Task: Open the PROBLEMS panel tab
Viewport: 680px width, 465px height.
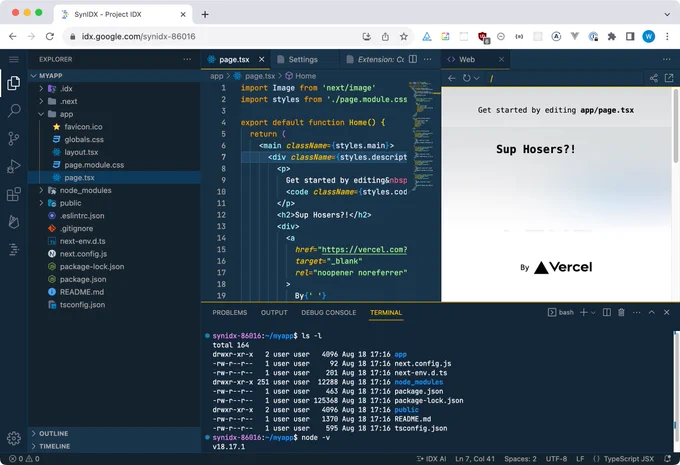Action: pos(229,312)
